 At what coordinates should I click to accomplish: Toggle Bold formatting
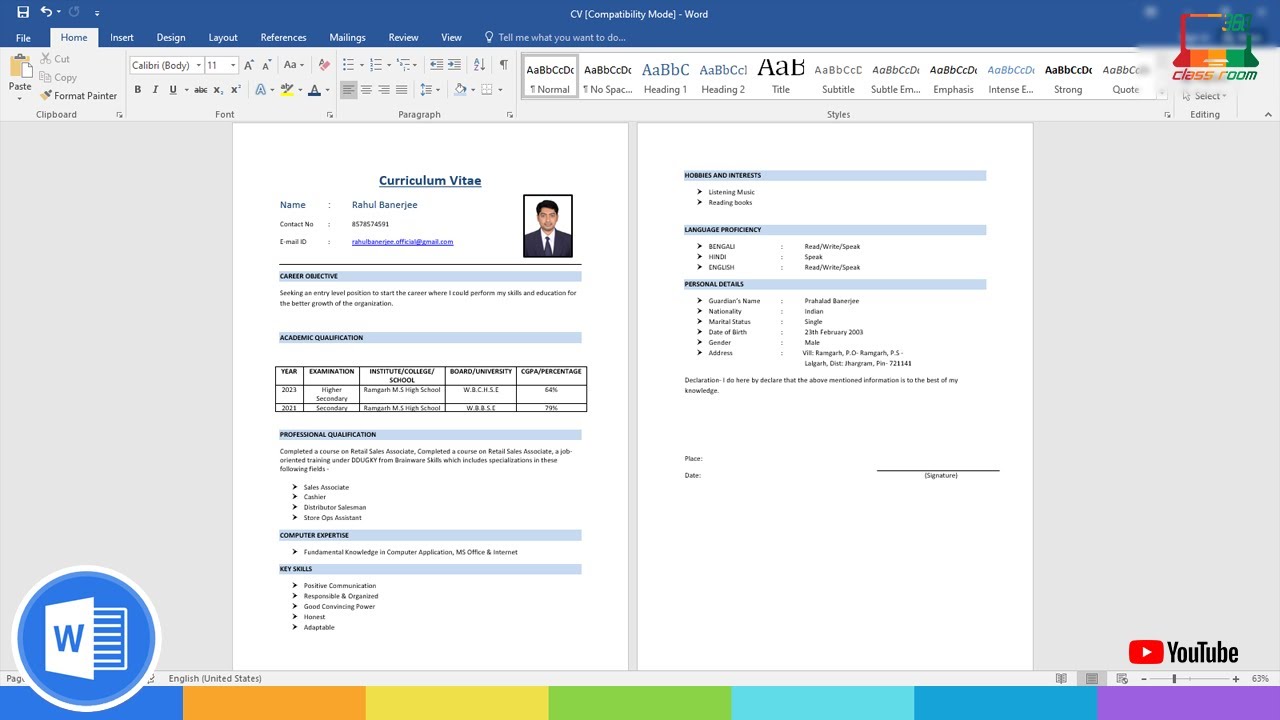138,90
